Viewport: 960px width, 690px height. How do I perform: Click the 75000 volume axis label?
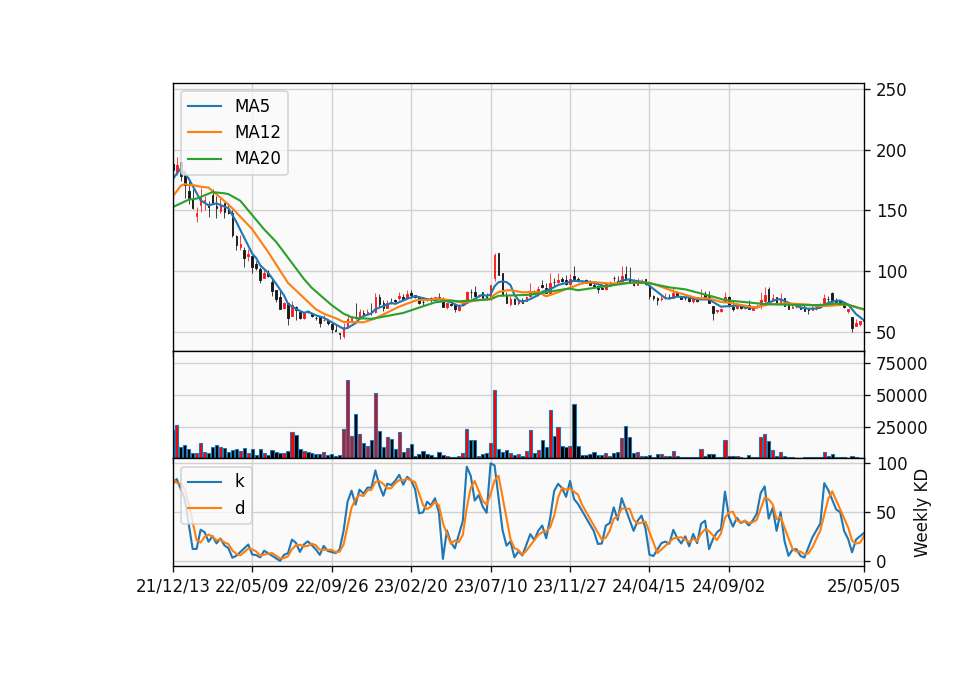point(901,364)
